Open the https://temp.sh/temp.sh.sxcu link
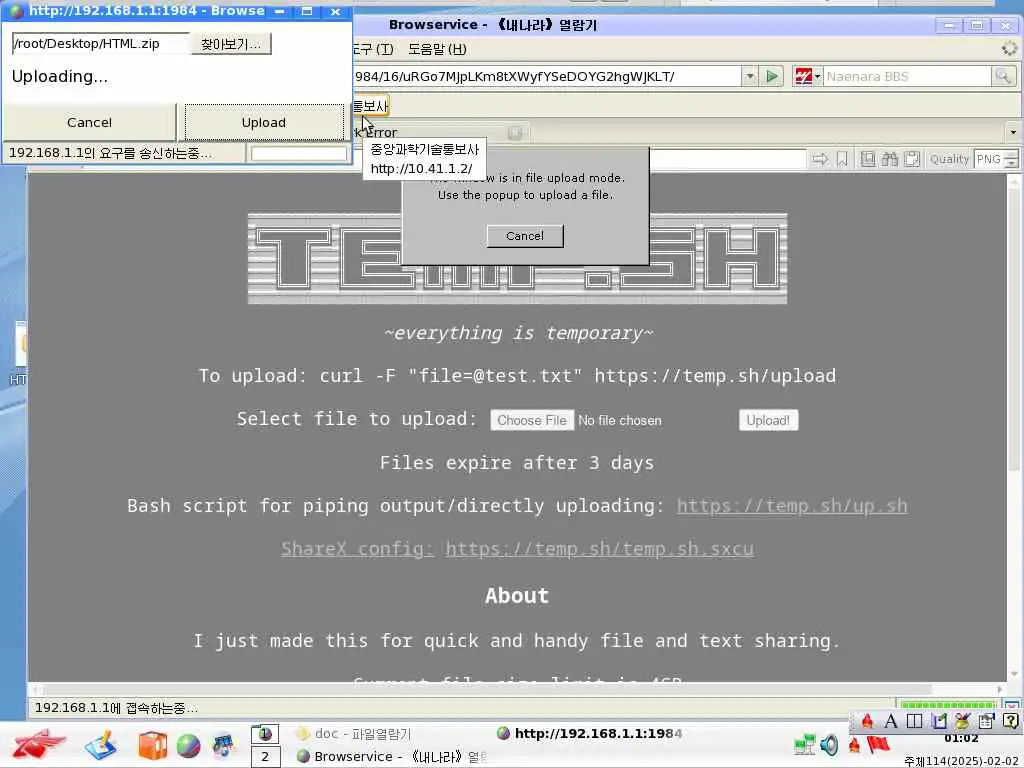This screenshot has width=1024, height=768. coord(600,549)
